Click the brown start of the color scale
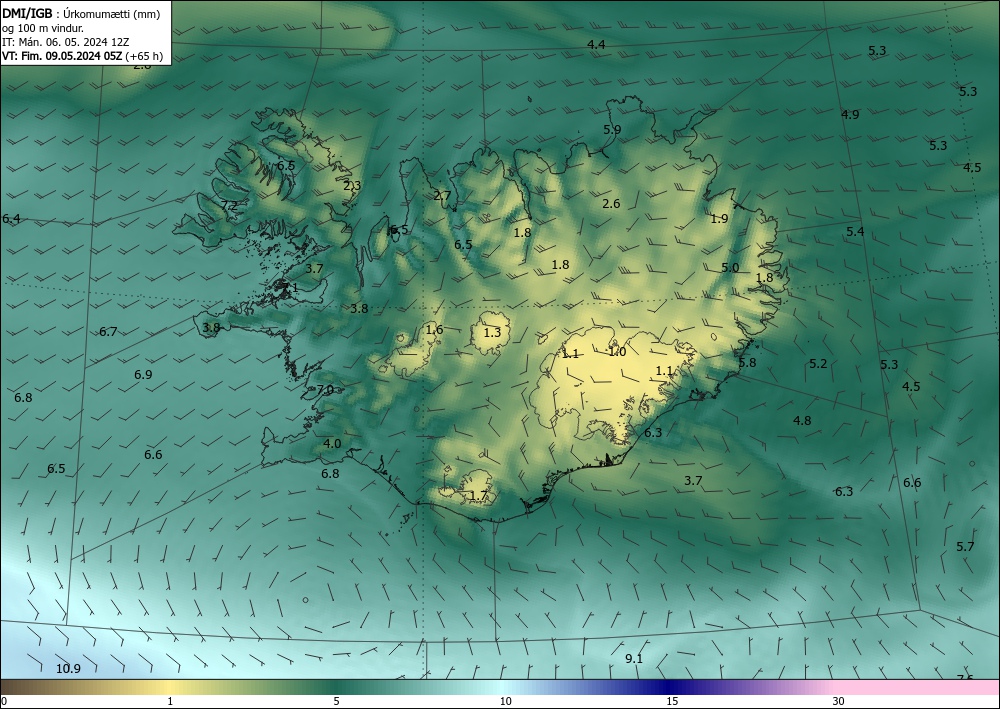Image resolution: width=1000 pixels, height=709 pixels. pyautogui.click(x=19, y=687)
